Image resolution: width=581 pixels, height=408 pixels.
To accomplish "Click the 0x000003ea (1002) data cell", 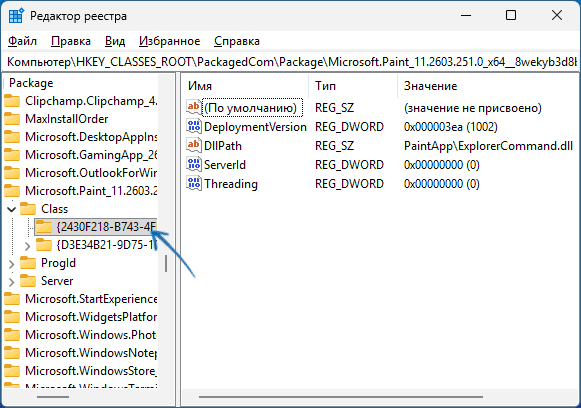I will (451, 127).
